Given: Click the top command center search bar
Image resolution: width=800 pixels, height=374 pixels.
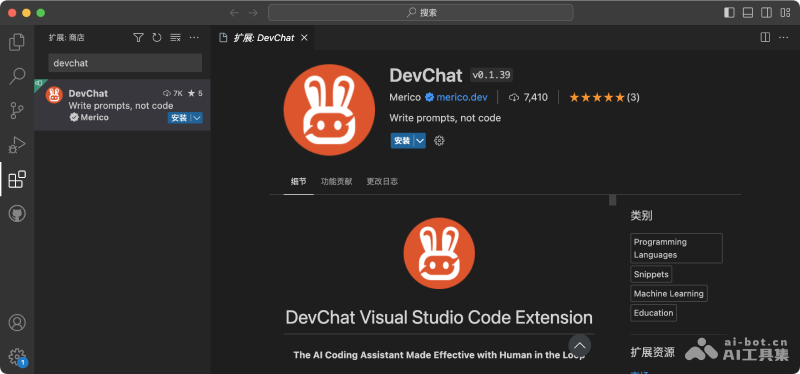Looking at the screenshot, I should 420,13.
